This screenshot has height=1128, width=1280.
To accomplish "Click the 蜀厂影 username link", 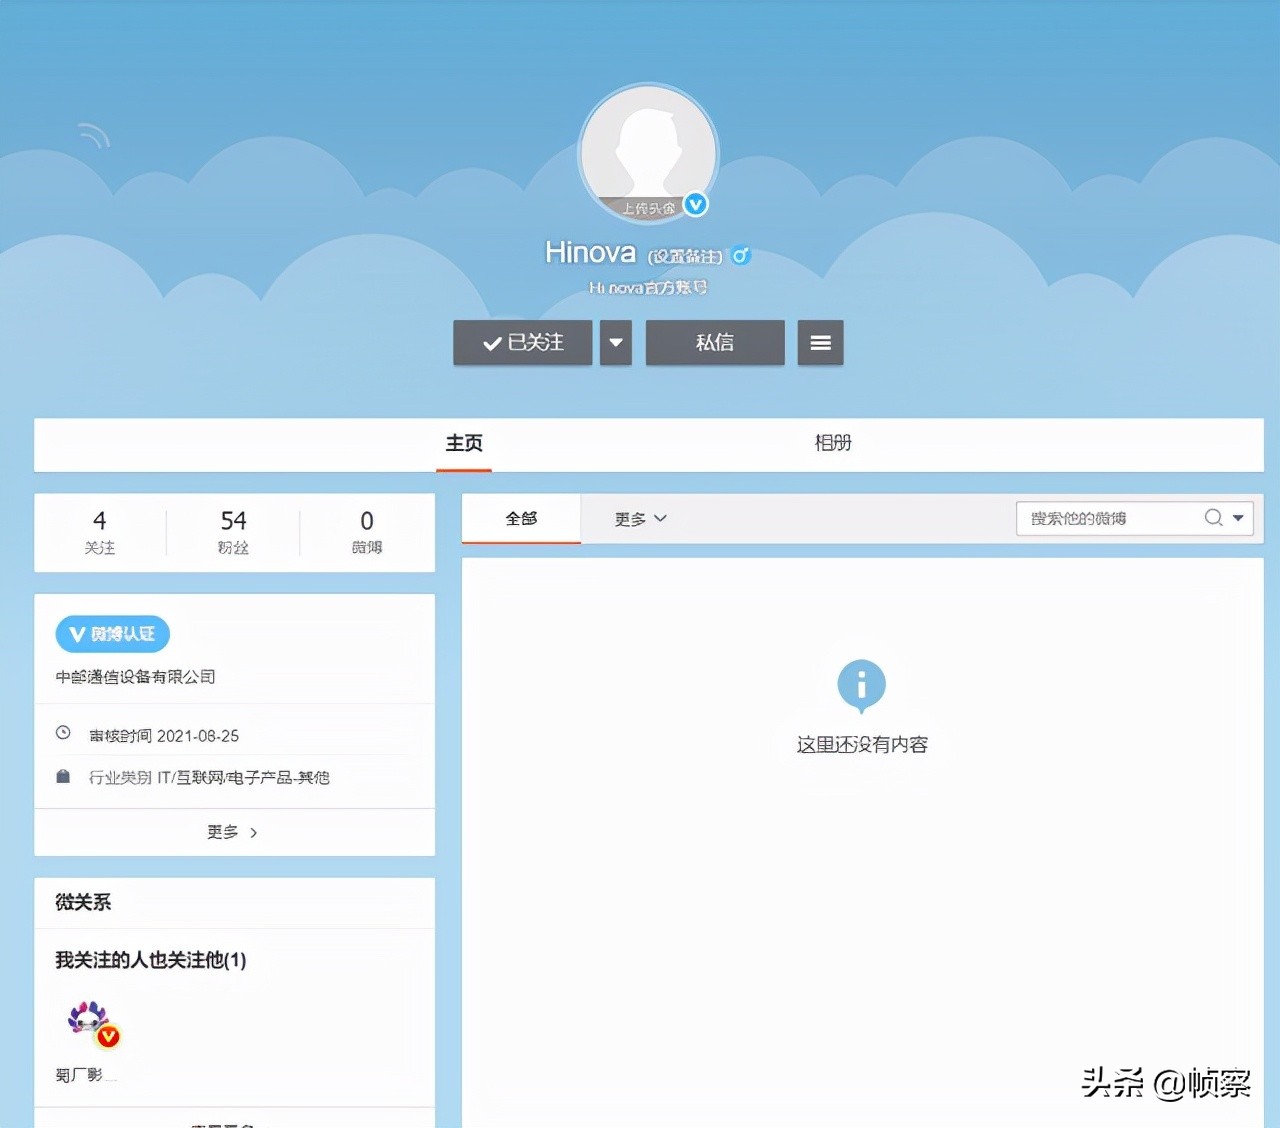I will (x=86, y=1075).
